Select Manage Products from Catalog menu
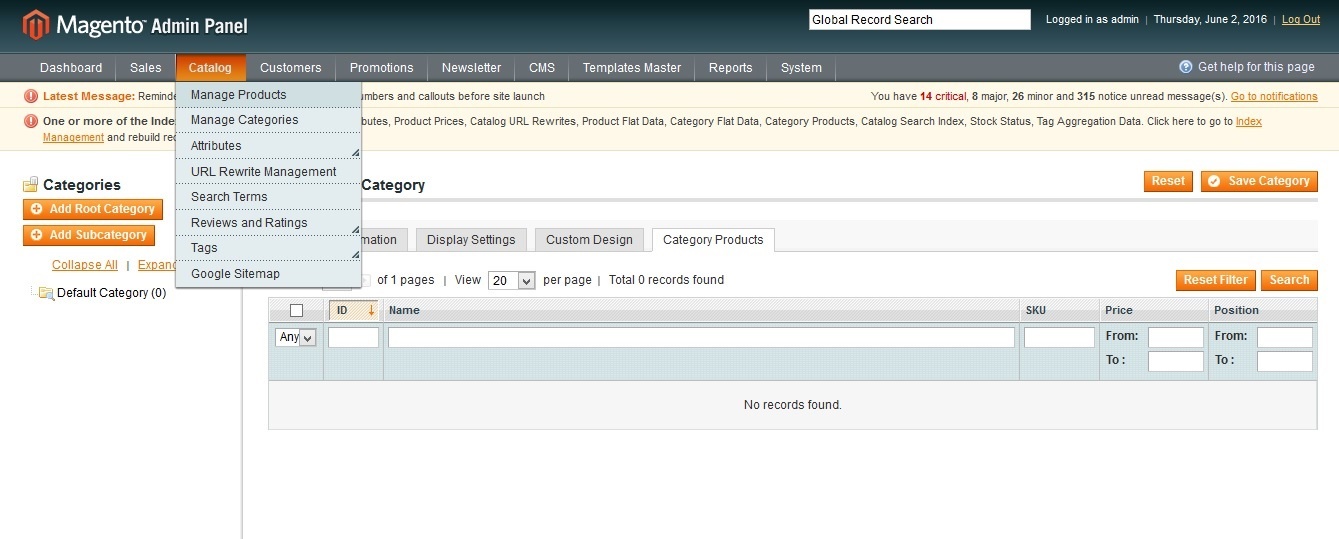The height and width of the screenshot is (539, 1339). point(238,95)
